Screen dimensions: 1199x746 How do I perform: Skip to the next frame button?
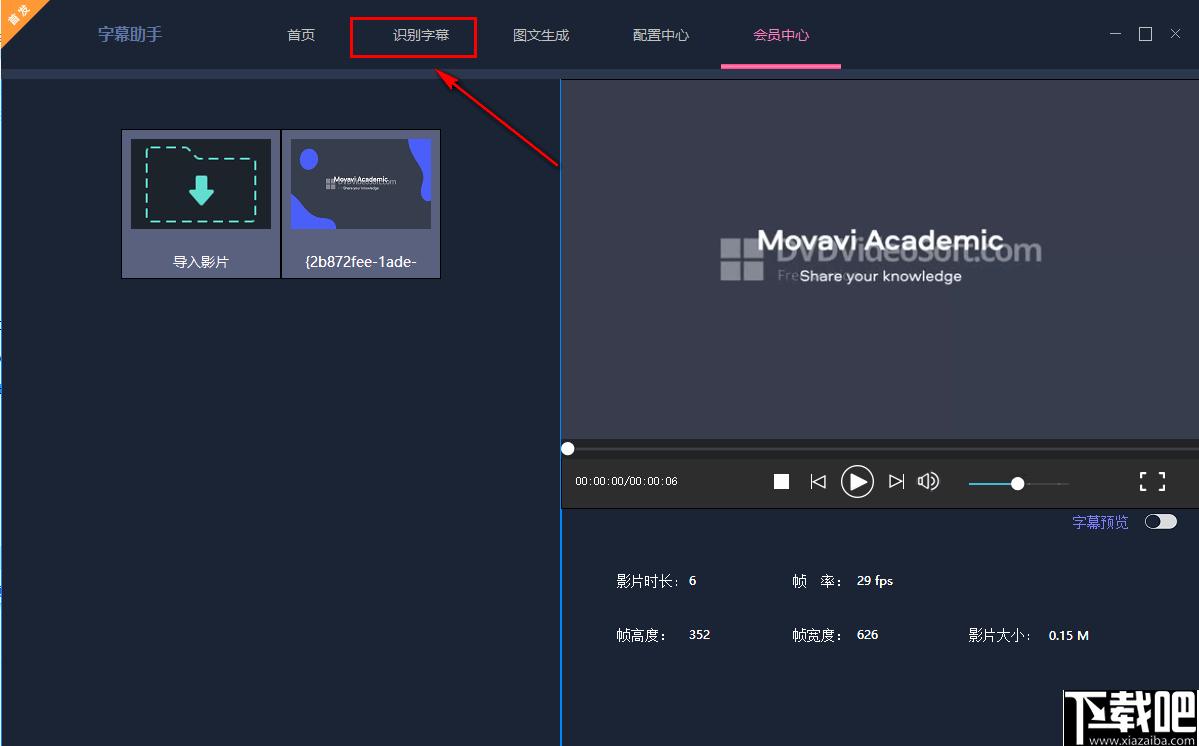[x=896, y=482]
